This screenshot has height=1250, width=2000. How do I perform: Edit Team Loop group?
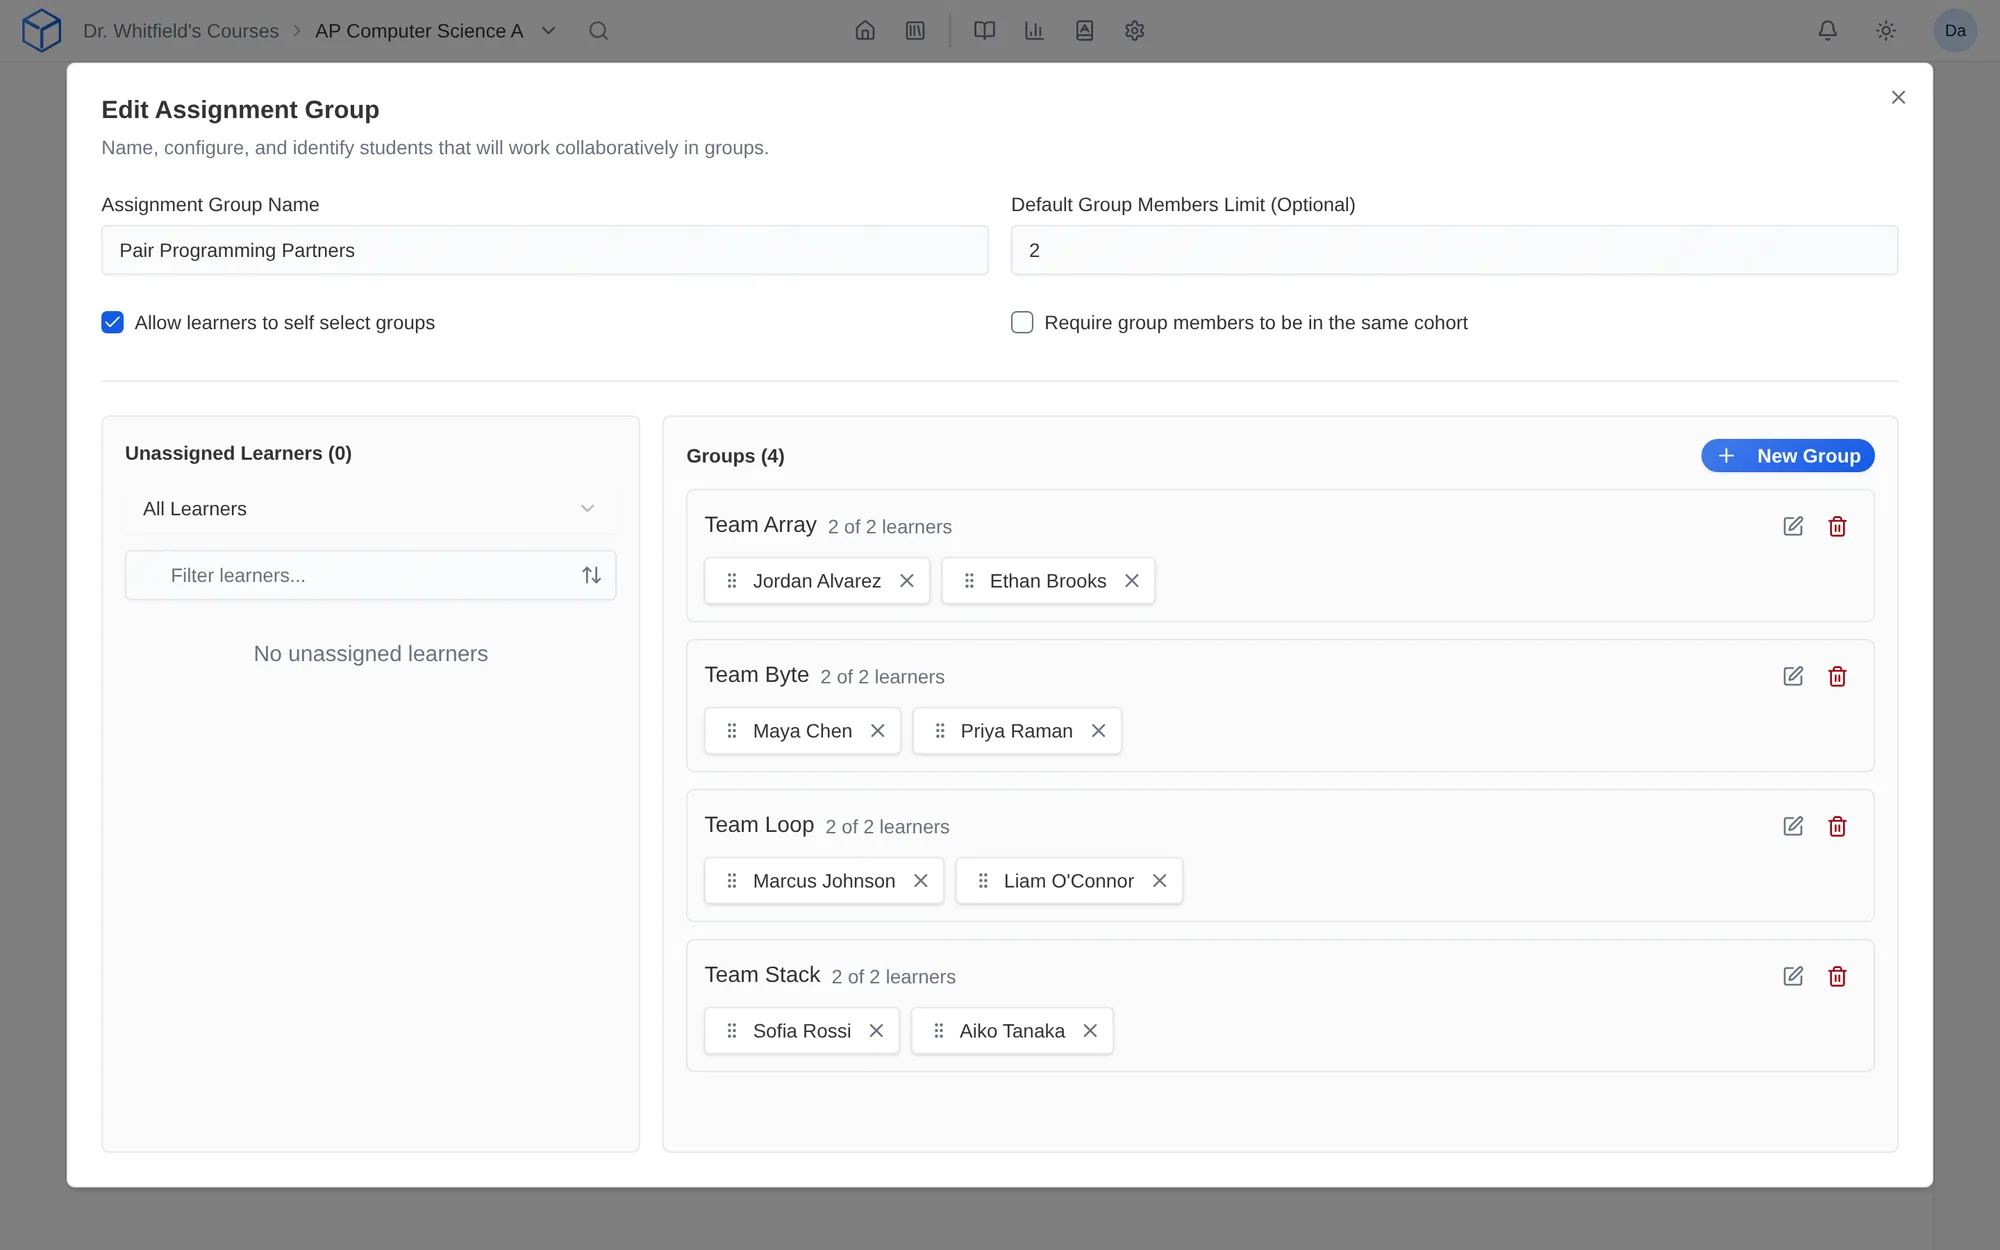pyautogui.click(x=1793, y=826)
